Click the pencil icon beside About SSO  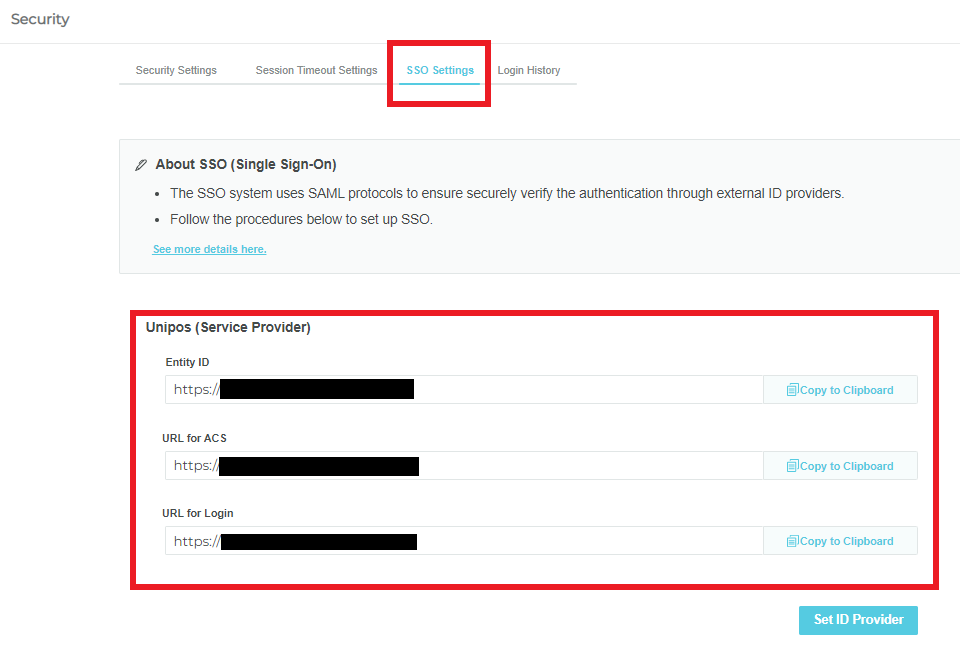click(141, 165)
